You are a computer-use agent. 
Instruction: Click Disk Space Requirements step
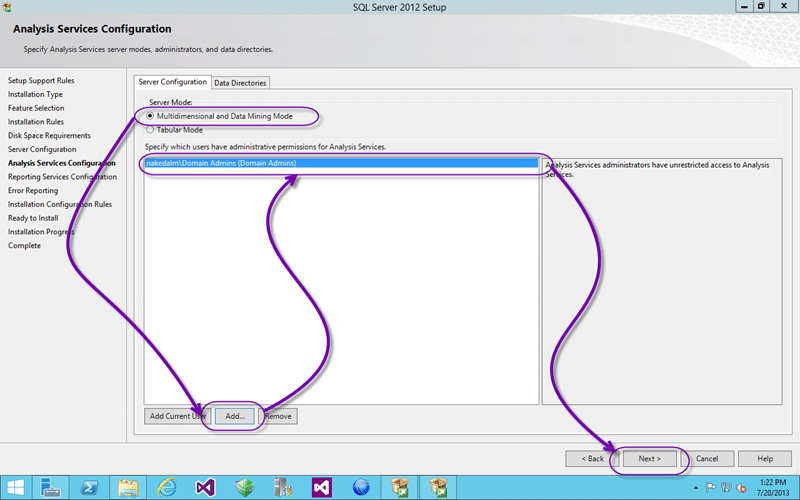(x=49, y=135)
